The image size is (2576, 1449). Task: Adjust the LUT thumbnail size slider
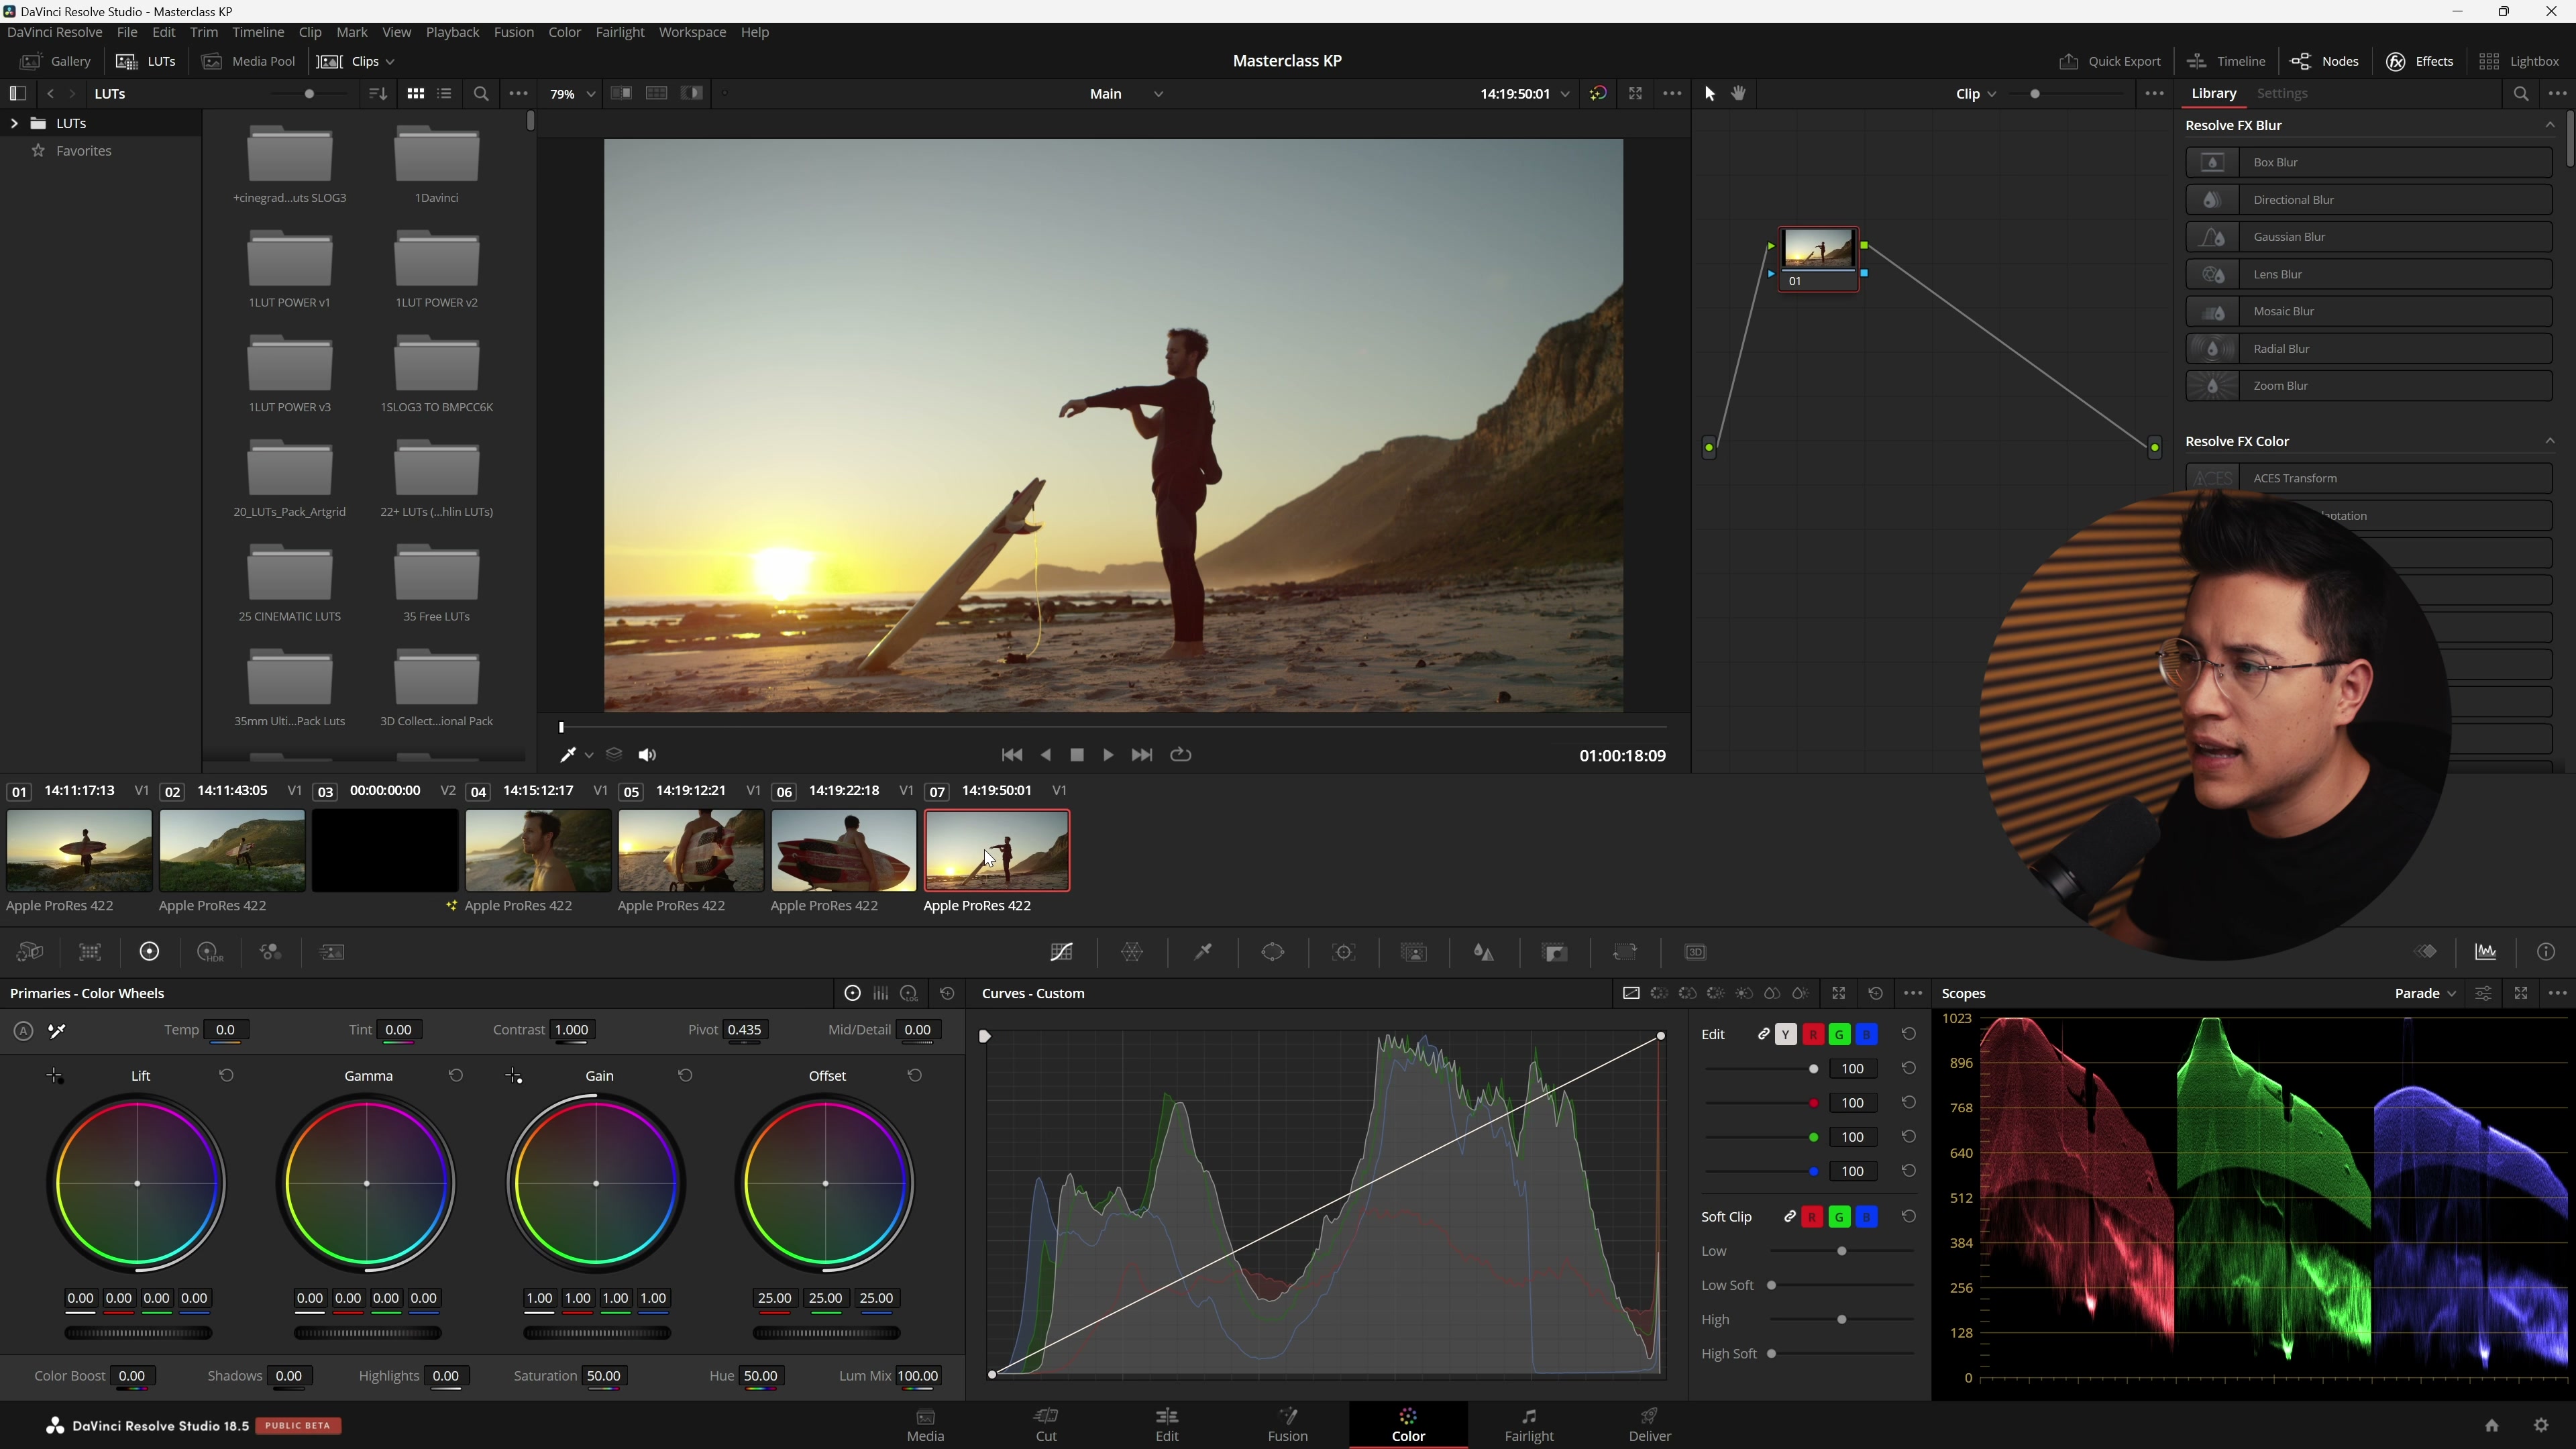pyautogui.click(x=309, y=93)
